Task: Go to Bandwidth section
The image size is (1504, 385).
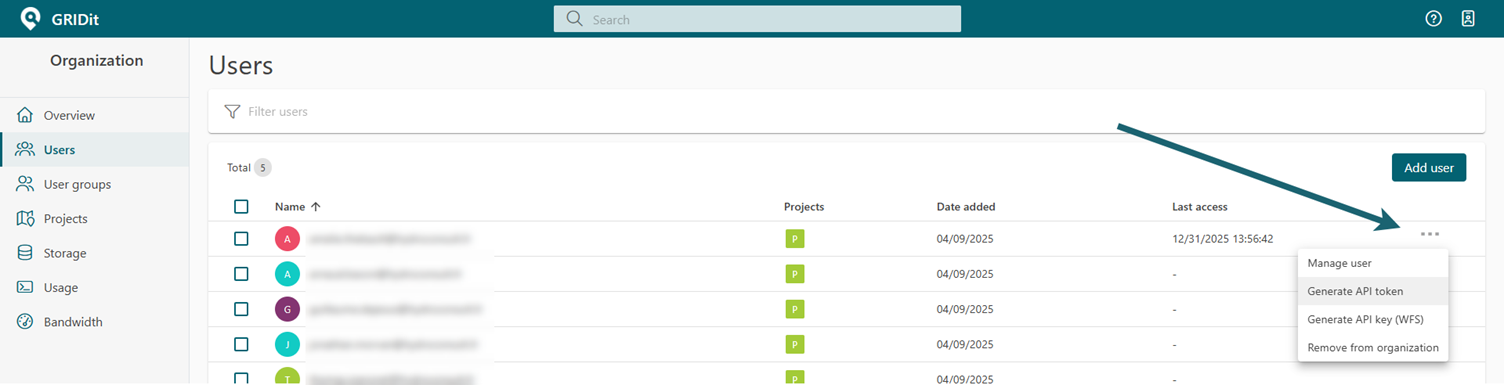Action: pyautogui.click(x=94, y=322)
